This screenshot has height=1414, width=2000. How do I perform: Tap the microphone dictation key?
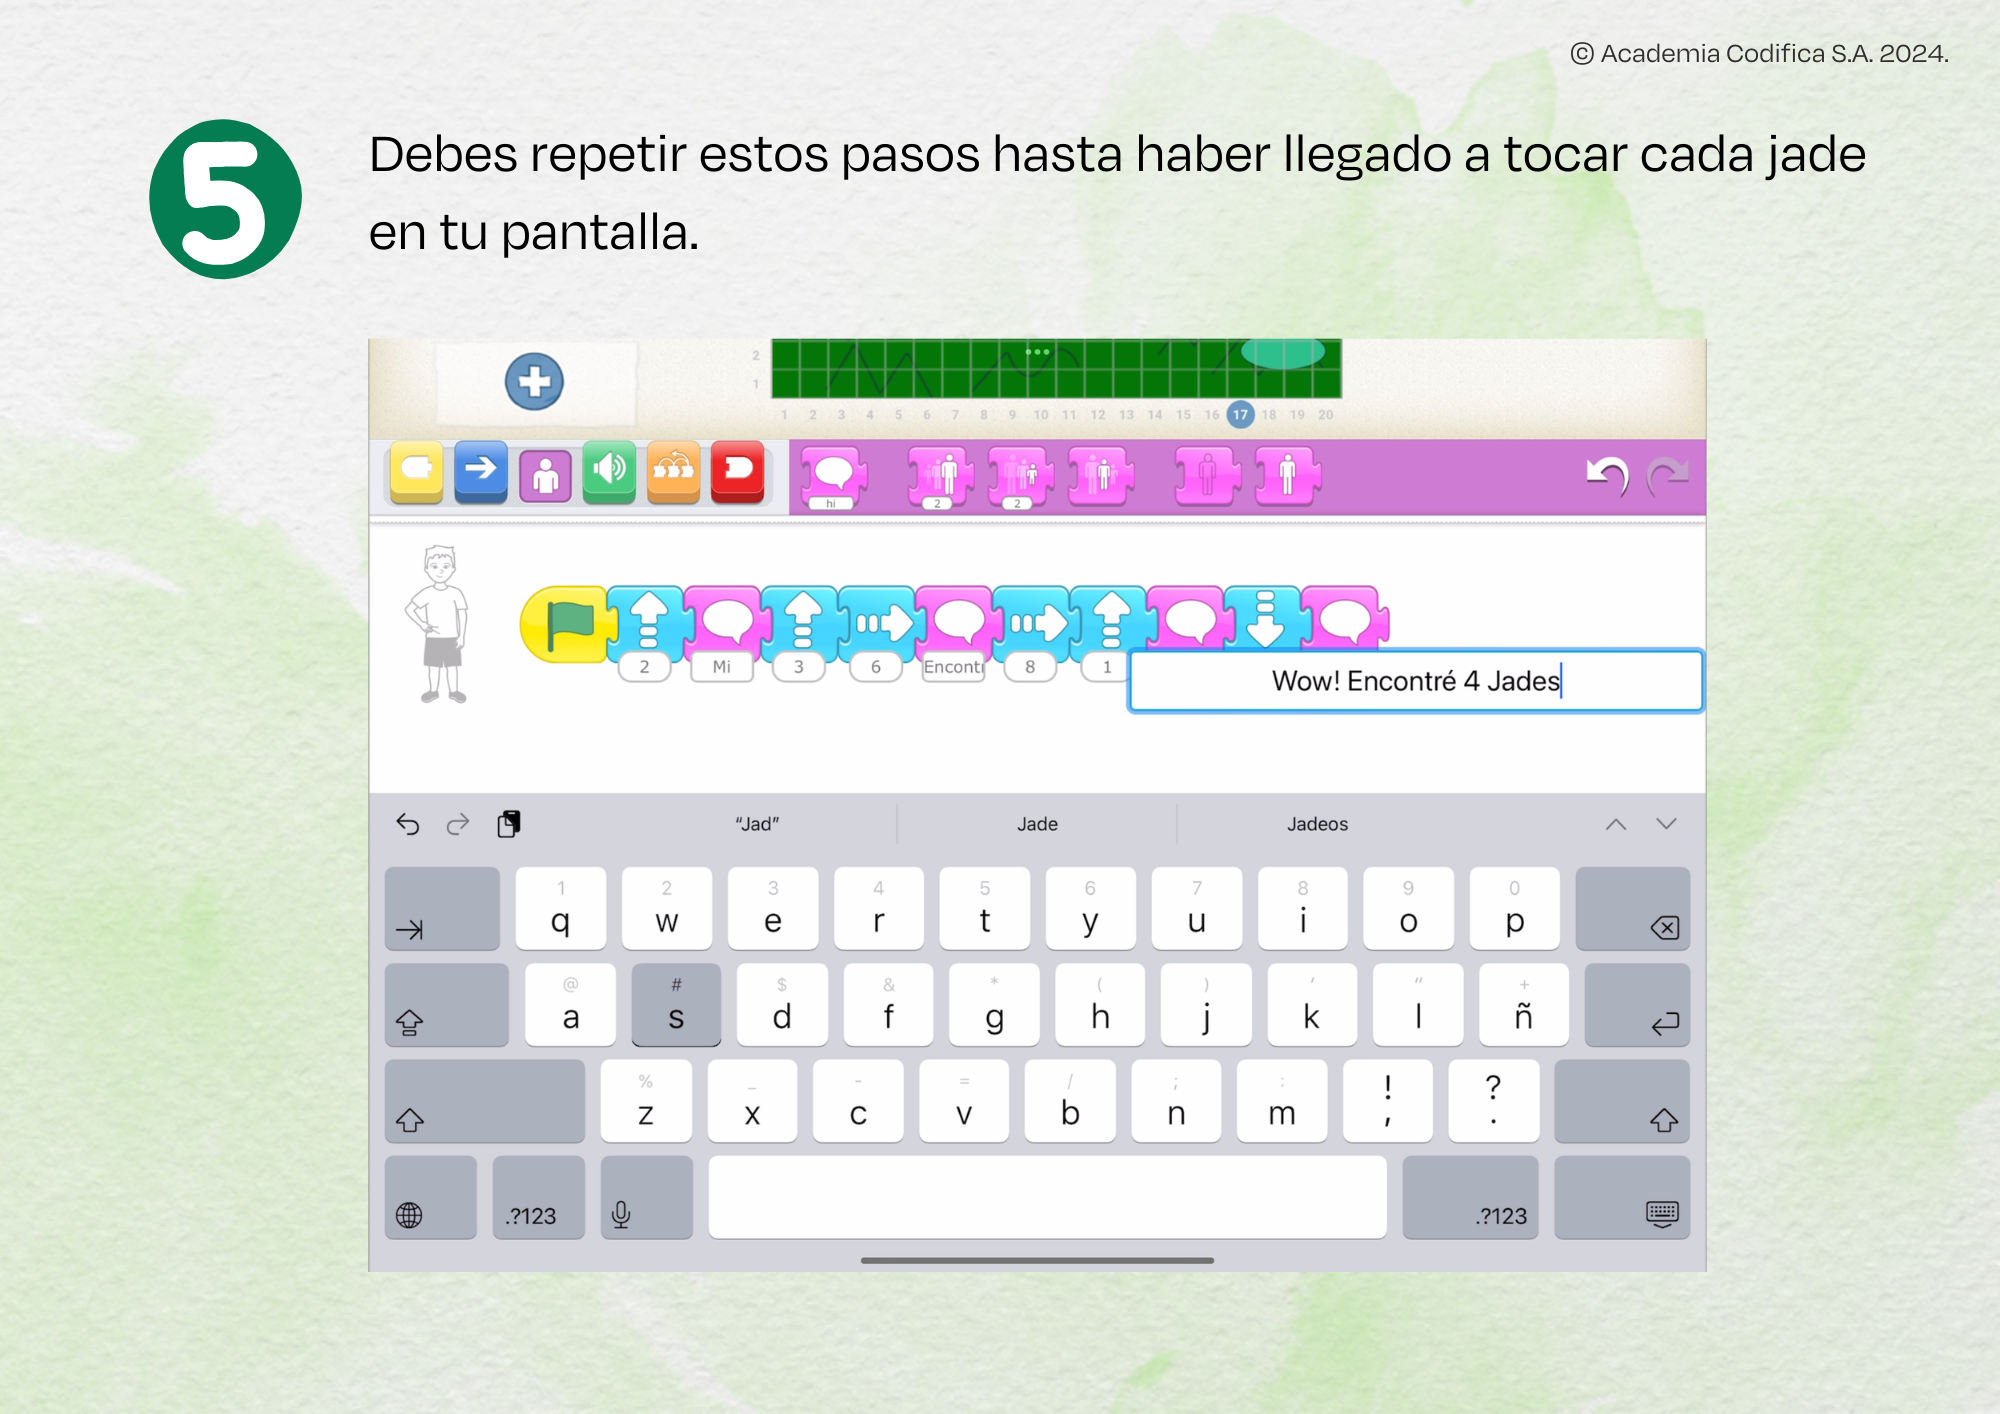(647, 1197)
